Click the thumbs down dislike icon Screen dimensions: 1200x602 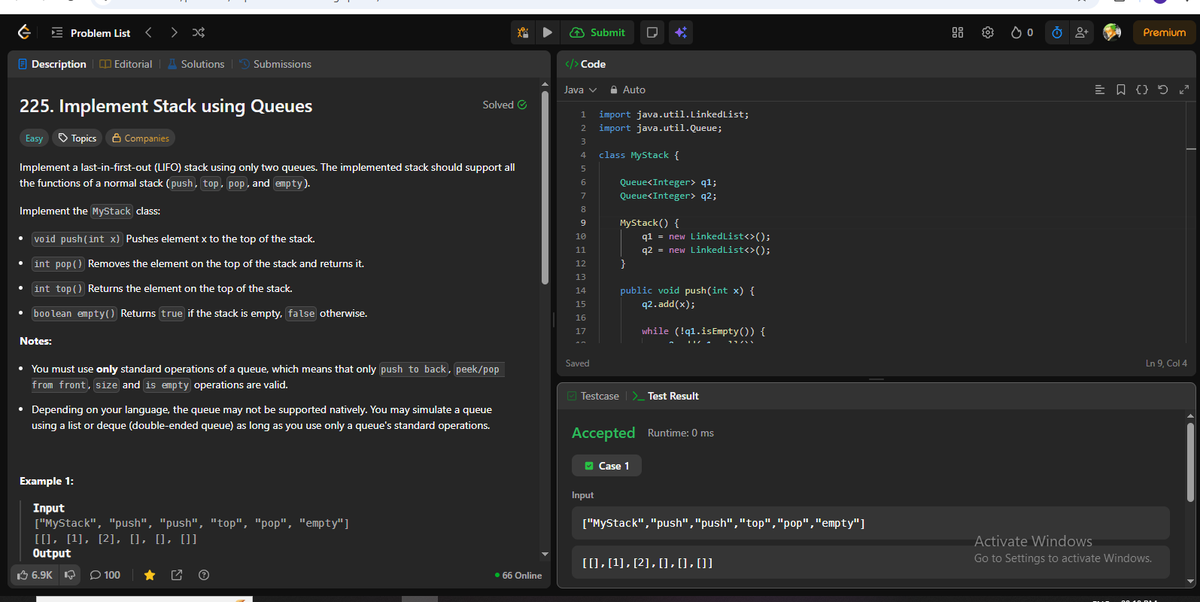point(71,575)
